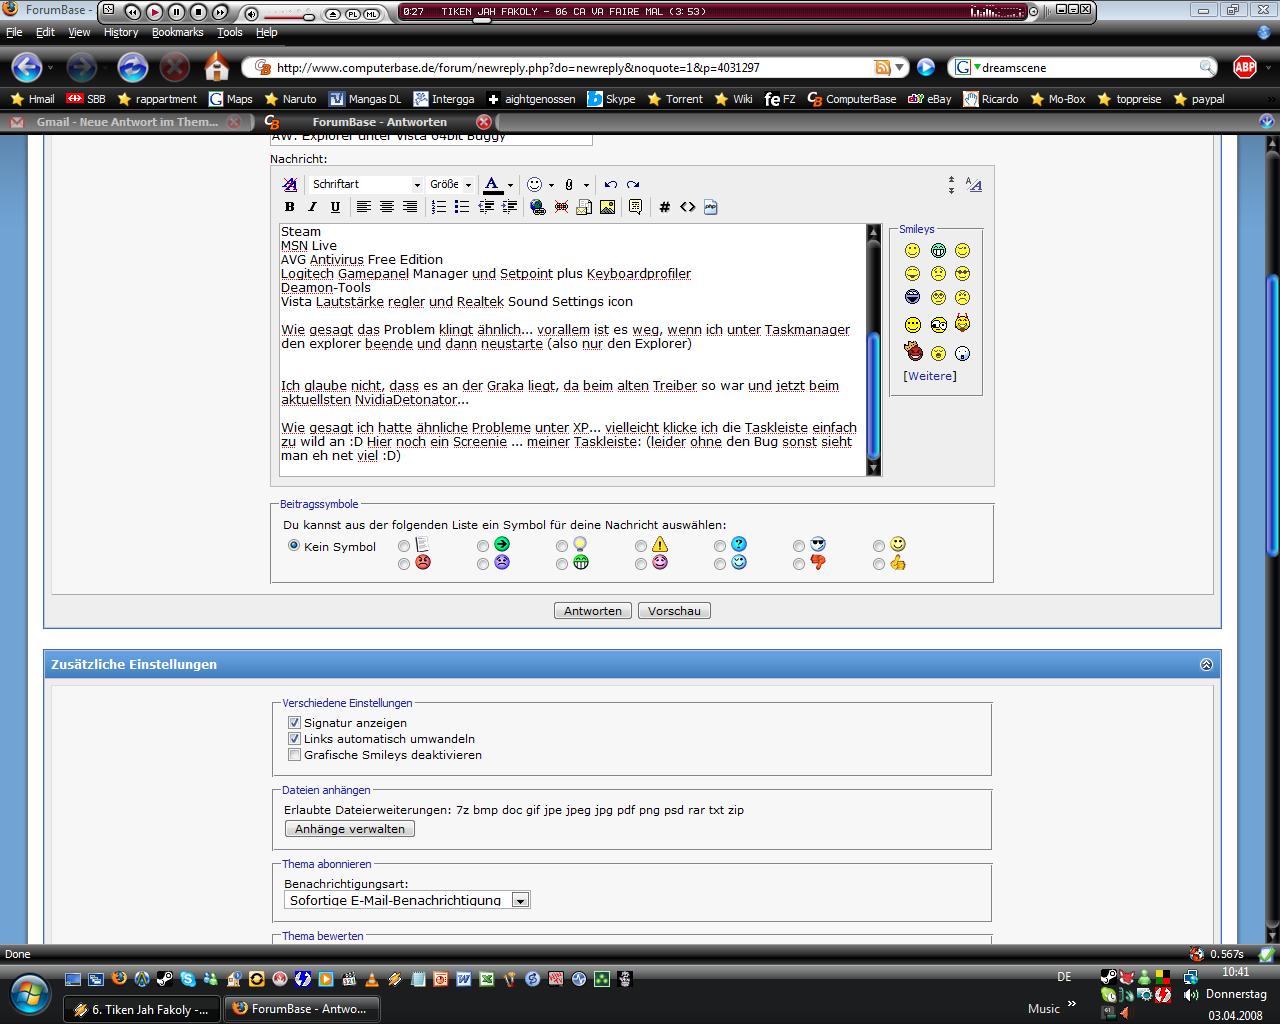This screenshot has width=1280, height=1024.
Task: Click inside the message text area
Action: (572, 350)
